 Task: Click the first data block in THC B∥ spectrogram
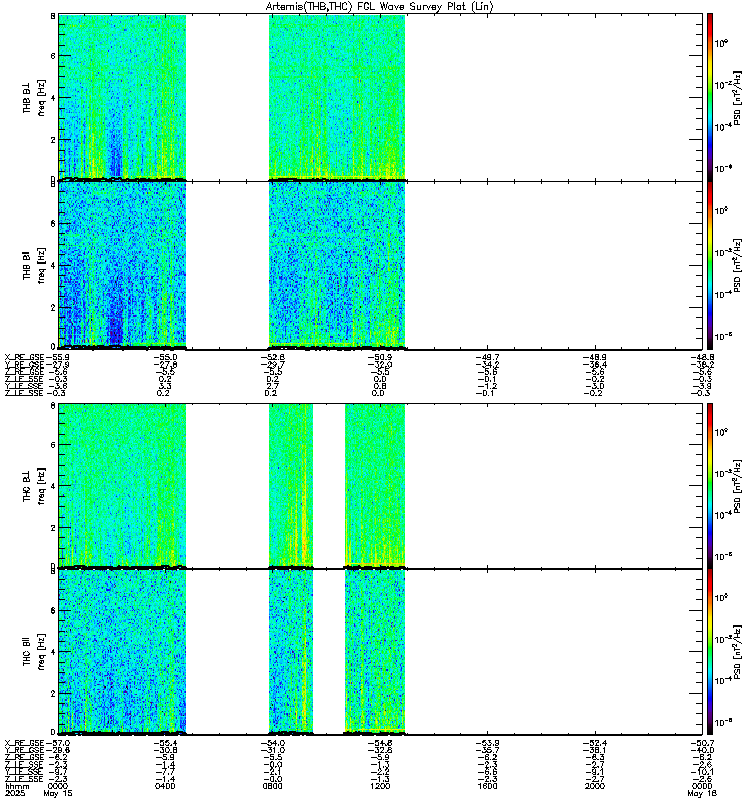[x=122, y=652]
